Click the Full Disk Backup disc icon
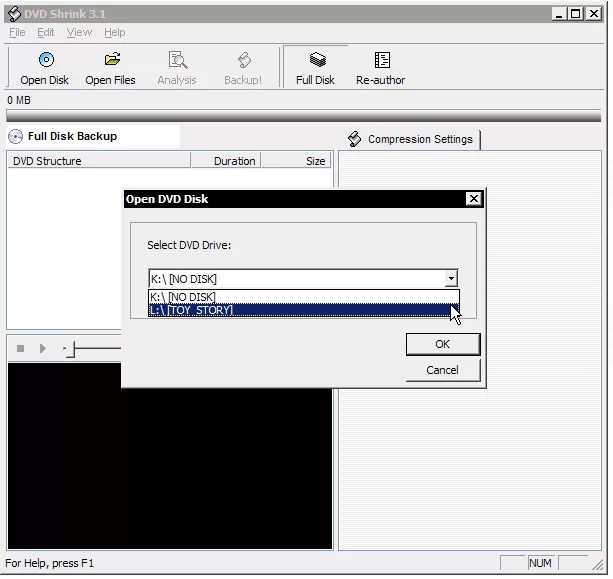 (16, 137)
